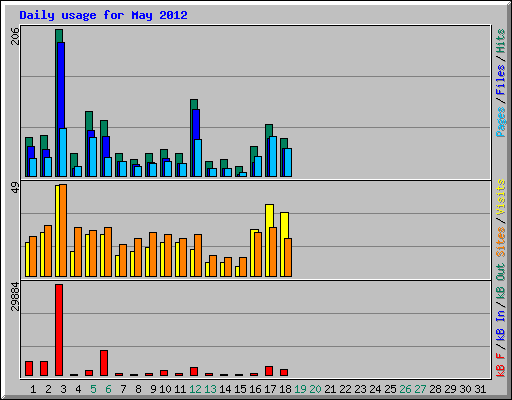
Task: Click green day 12 label
Action: click(195, 389)
